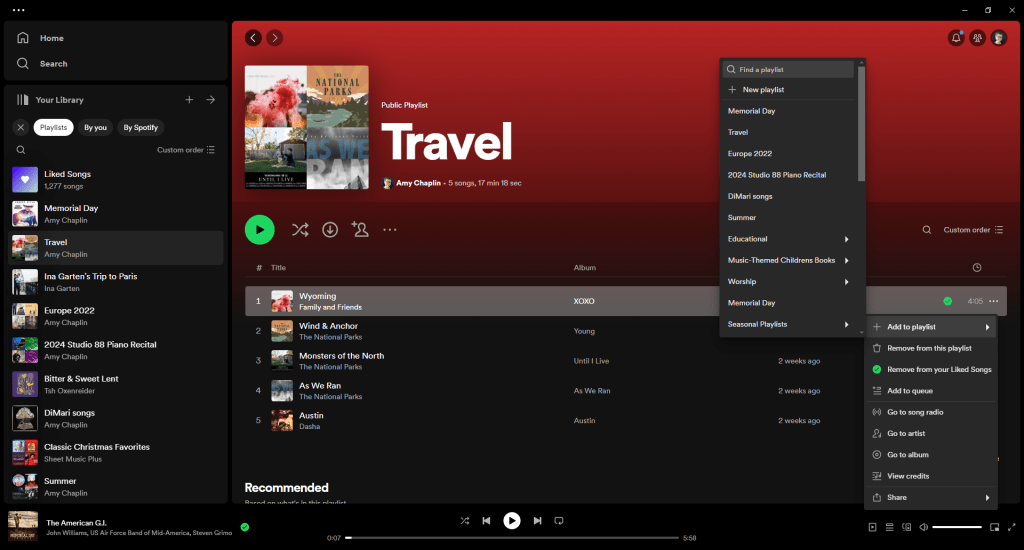Image resolution: width=1024 pixels, height=550 pixels.
Task: Go back with the left arrow
Action: pos(253,38)
